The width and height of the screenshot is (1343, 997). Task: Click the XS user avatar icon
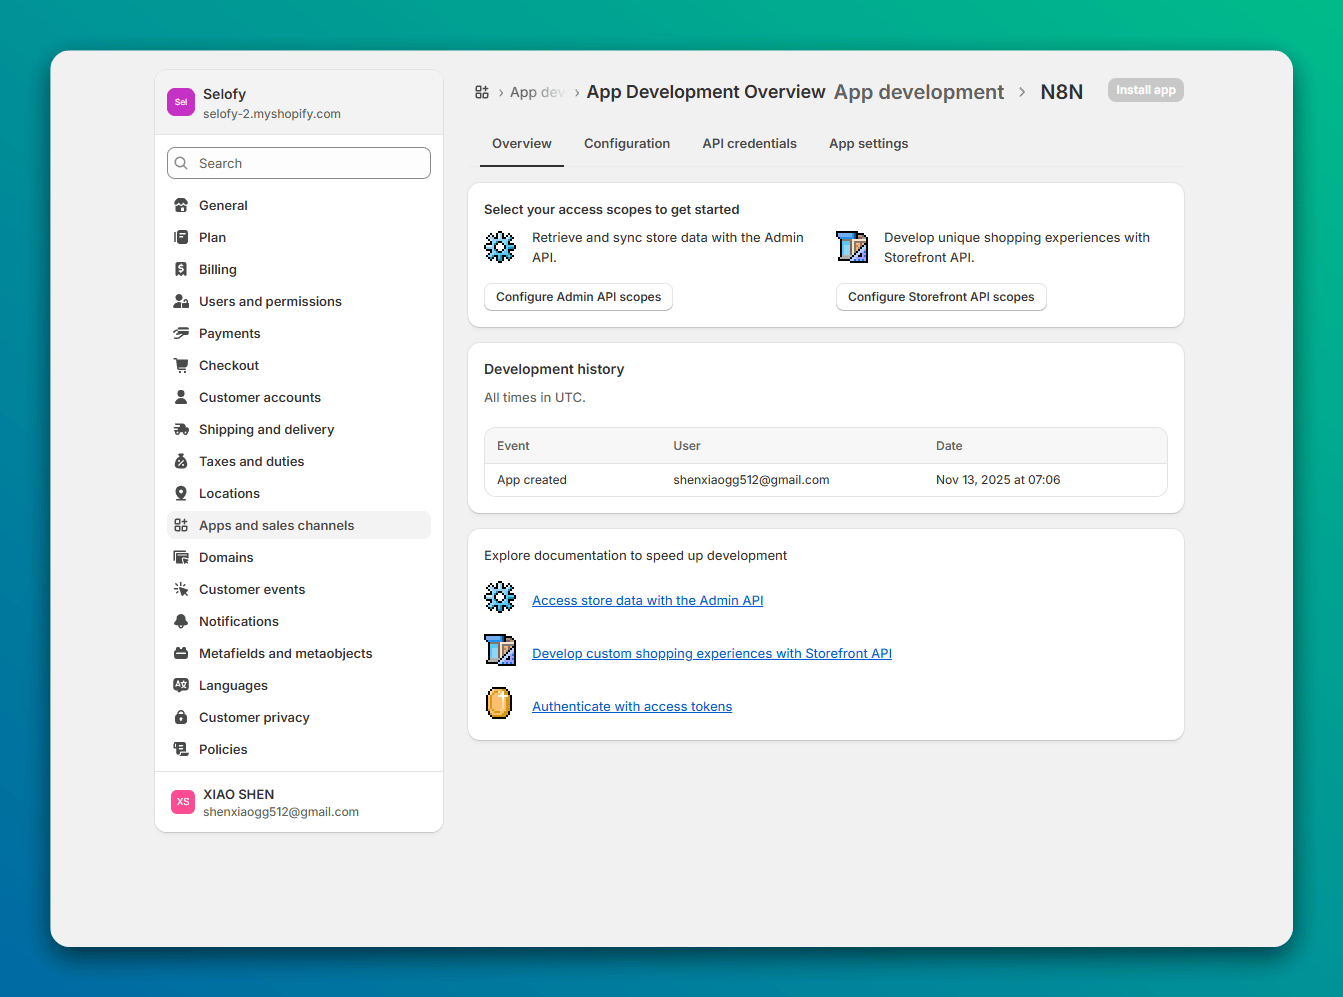tap(183, 802)
